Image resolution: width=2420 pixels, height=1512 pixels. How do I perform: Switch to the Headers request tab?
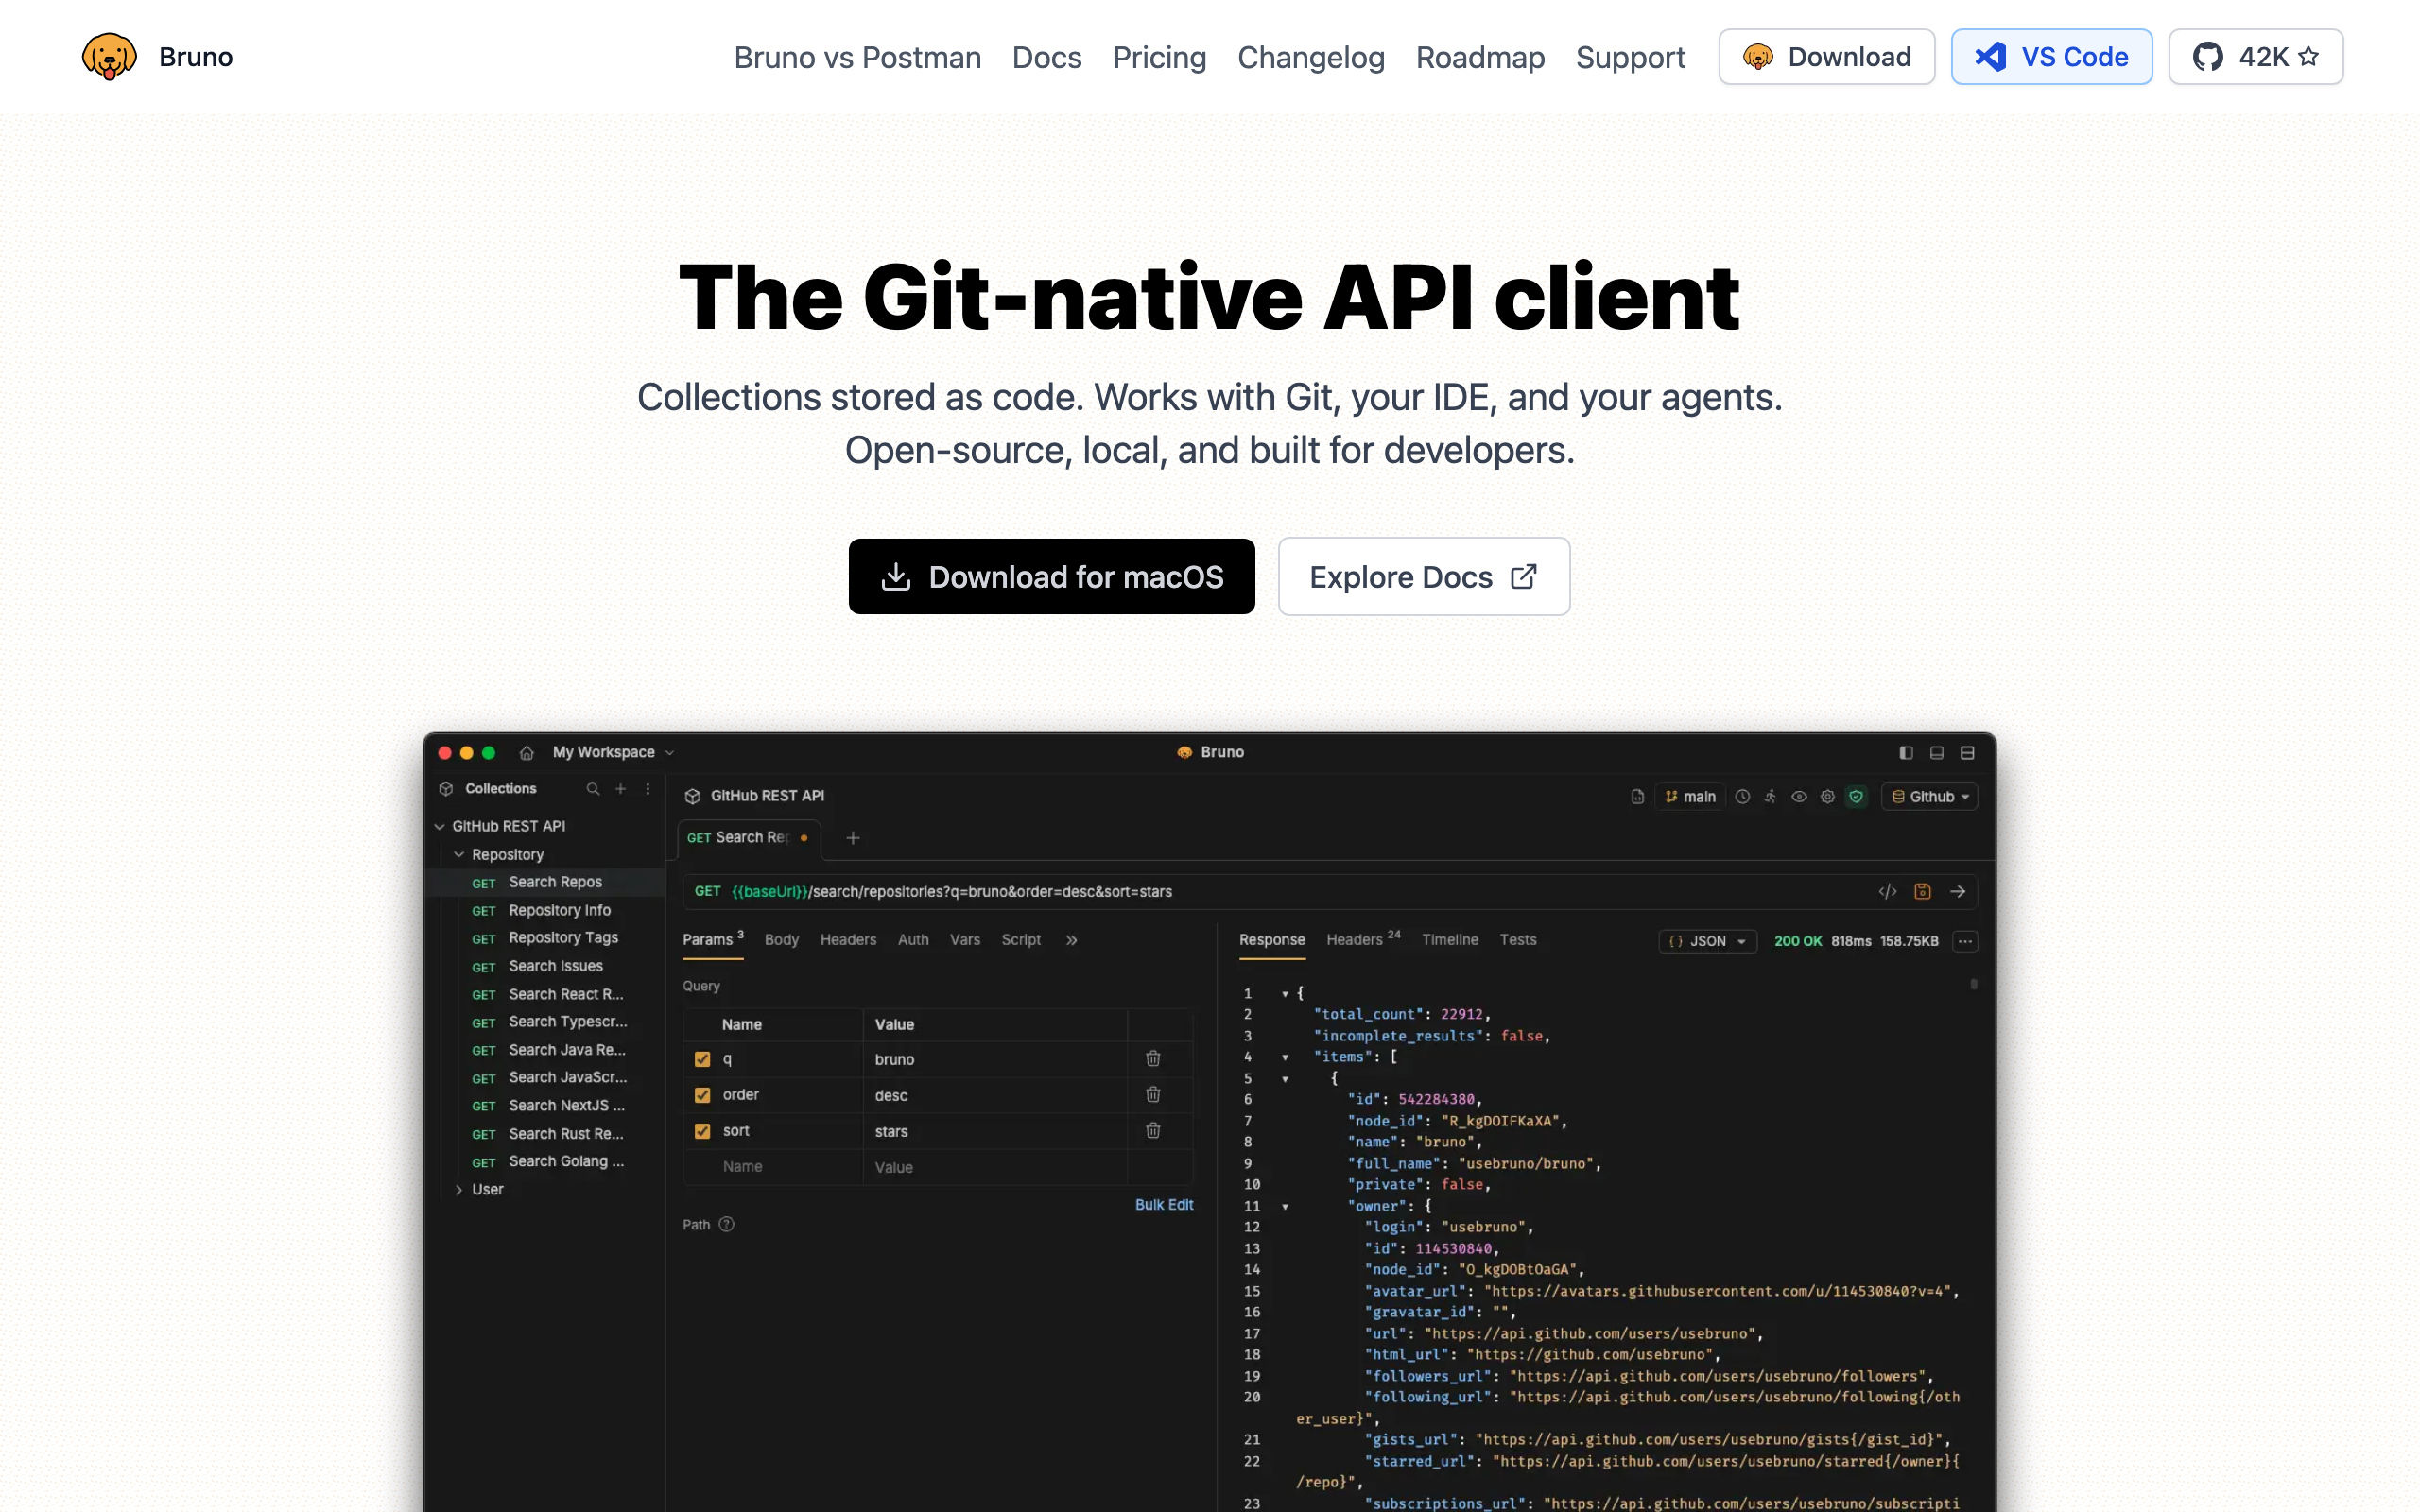click(848, 940)
